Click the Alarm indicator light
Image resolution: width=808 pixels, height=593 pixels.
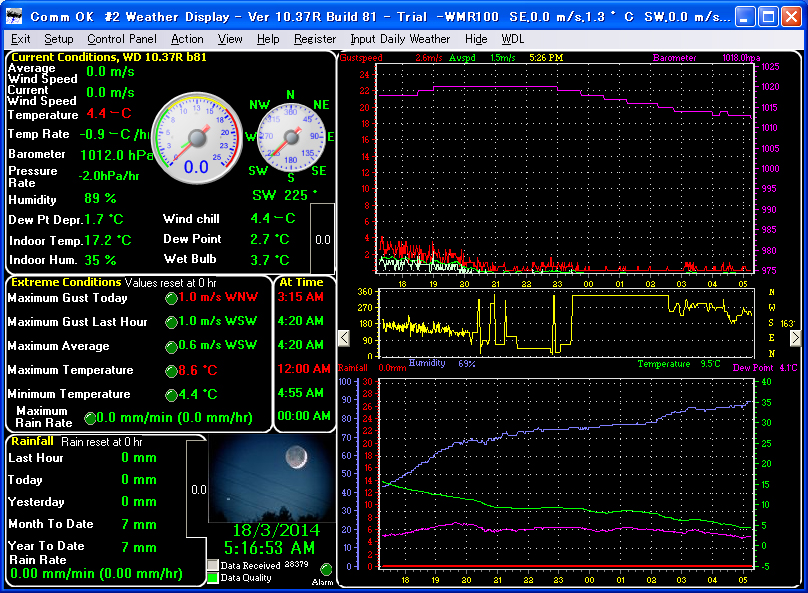tap(326, 569)
